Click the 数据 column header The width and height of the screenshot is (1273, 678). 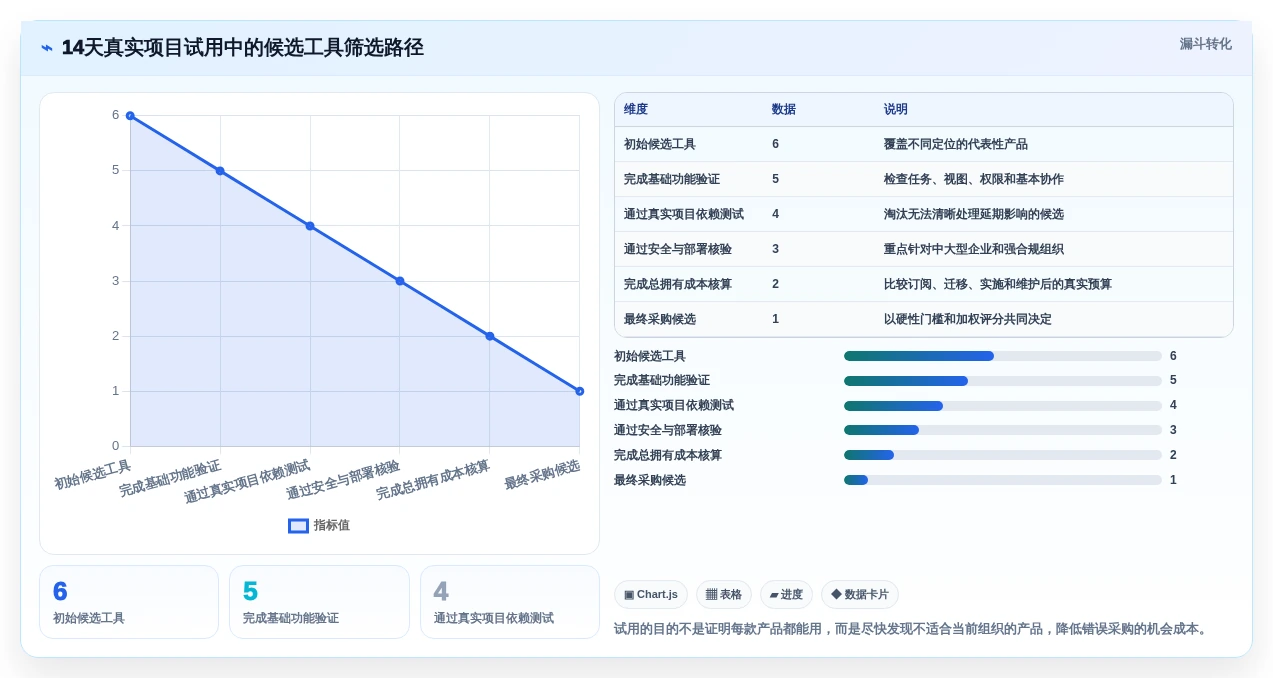tap(784, 110)
